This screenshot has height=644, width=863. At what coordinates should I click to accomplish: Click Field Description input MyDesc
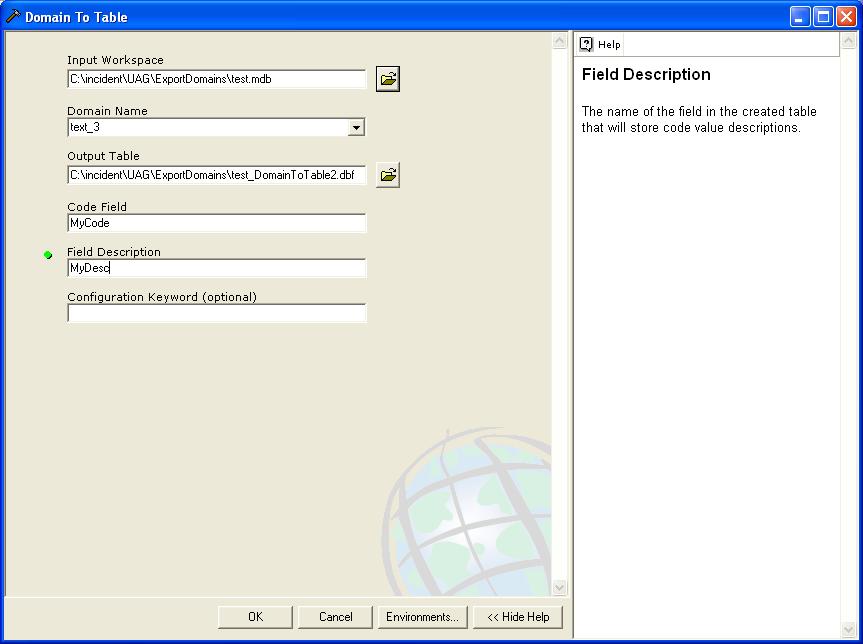point(216,268)
